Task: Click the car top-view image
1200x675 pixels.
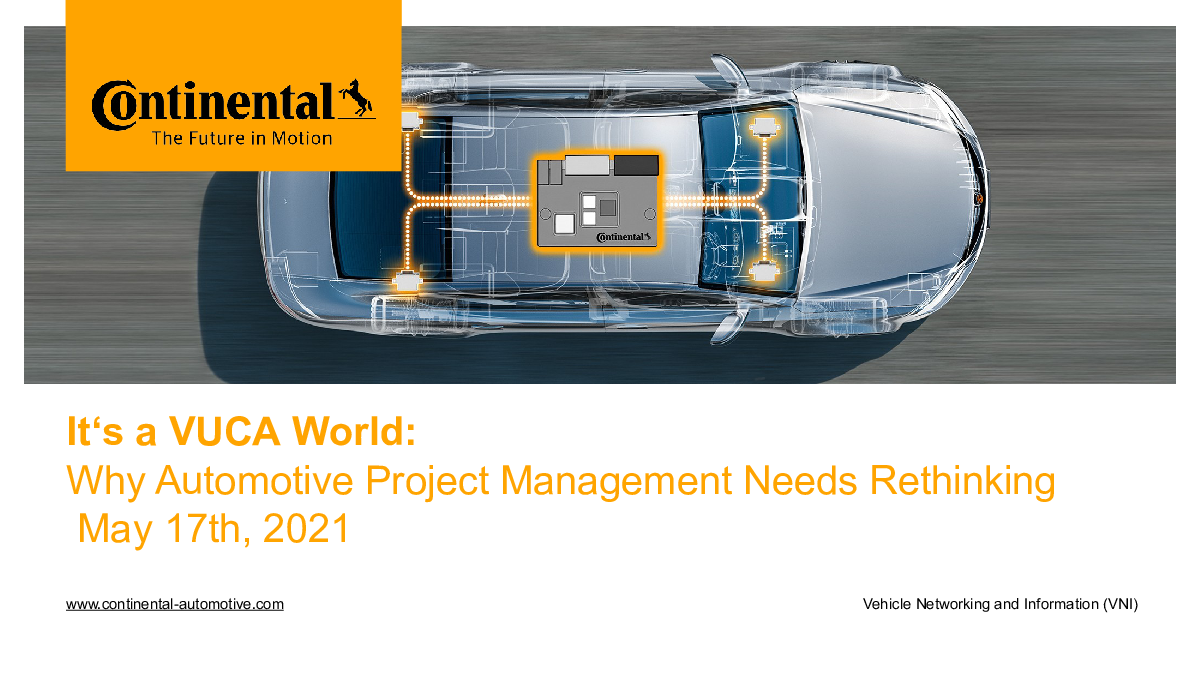Action: [600, 205]
